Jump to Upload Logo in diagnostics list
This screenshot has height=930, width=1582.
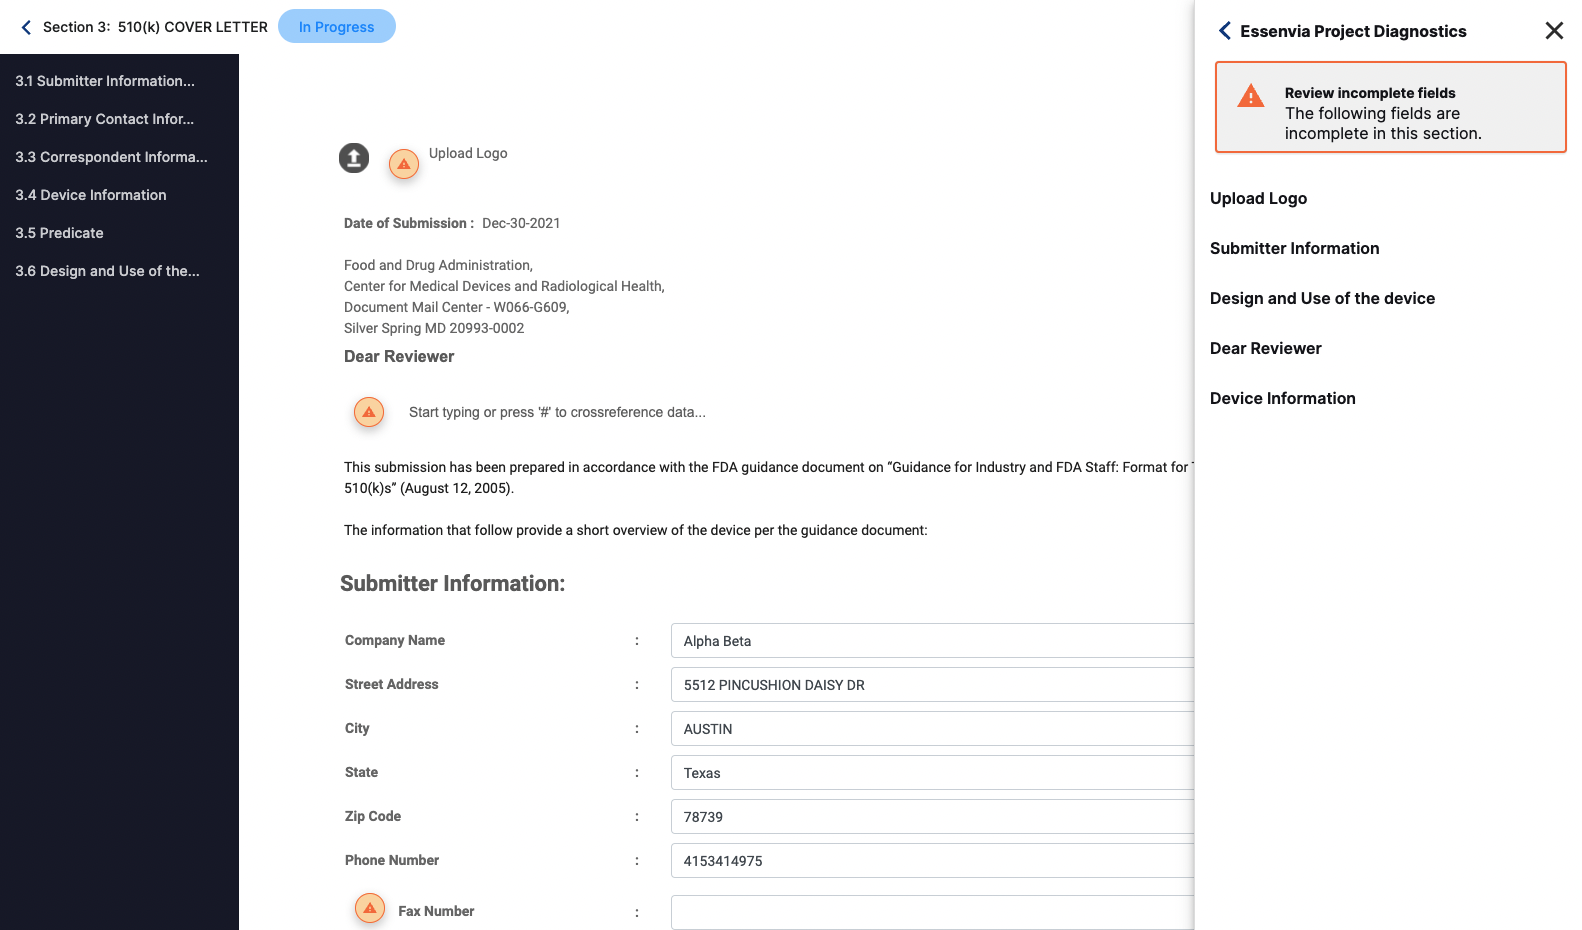coord(1258,198)
